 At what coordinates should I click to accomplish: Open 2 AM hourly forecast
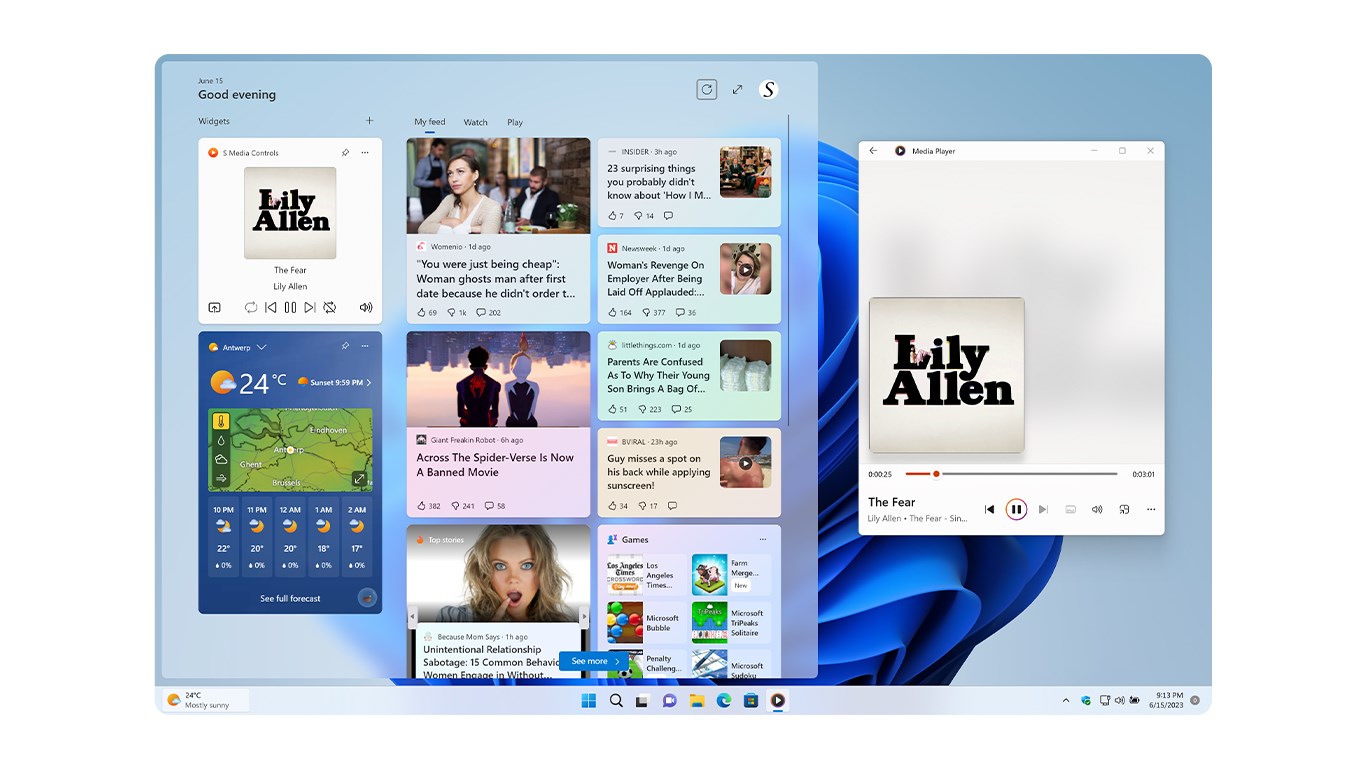(357, 538)
